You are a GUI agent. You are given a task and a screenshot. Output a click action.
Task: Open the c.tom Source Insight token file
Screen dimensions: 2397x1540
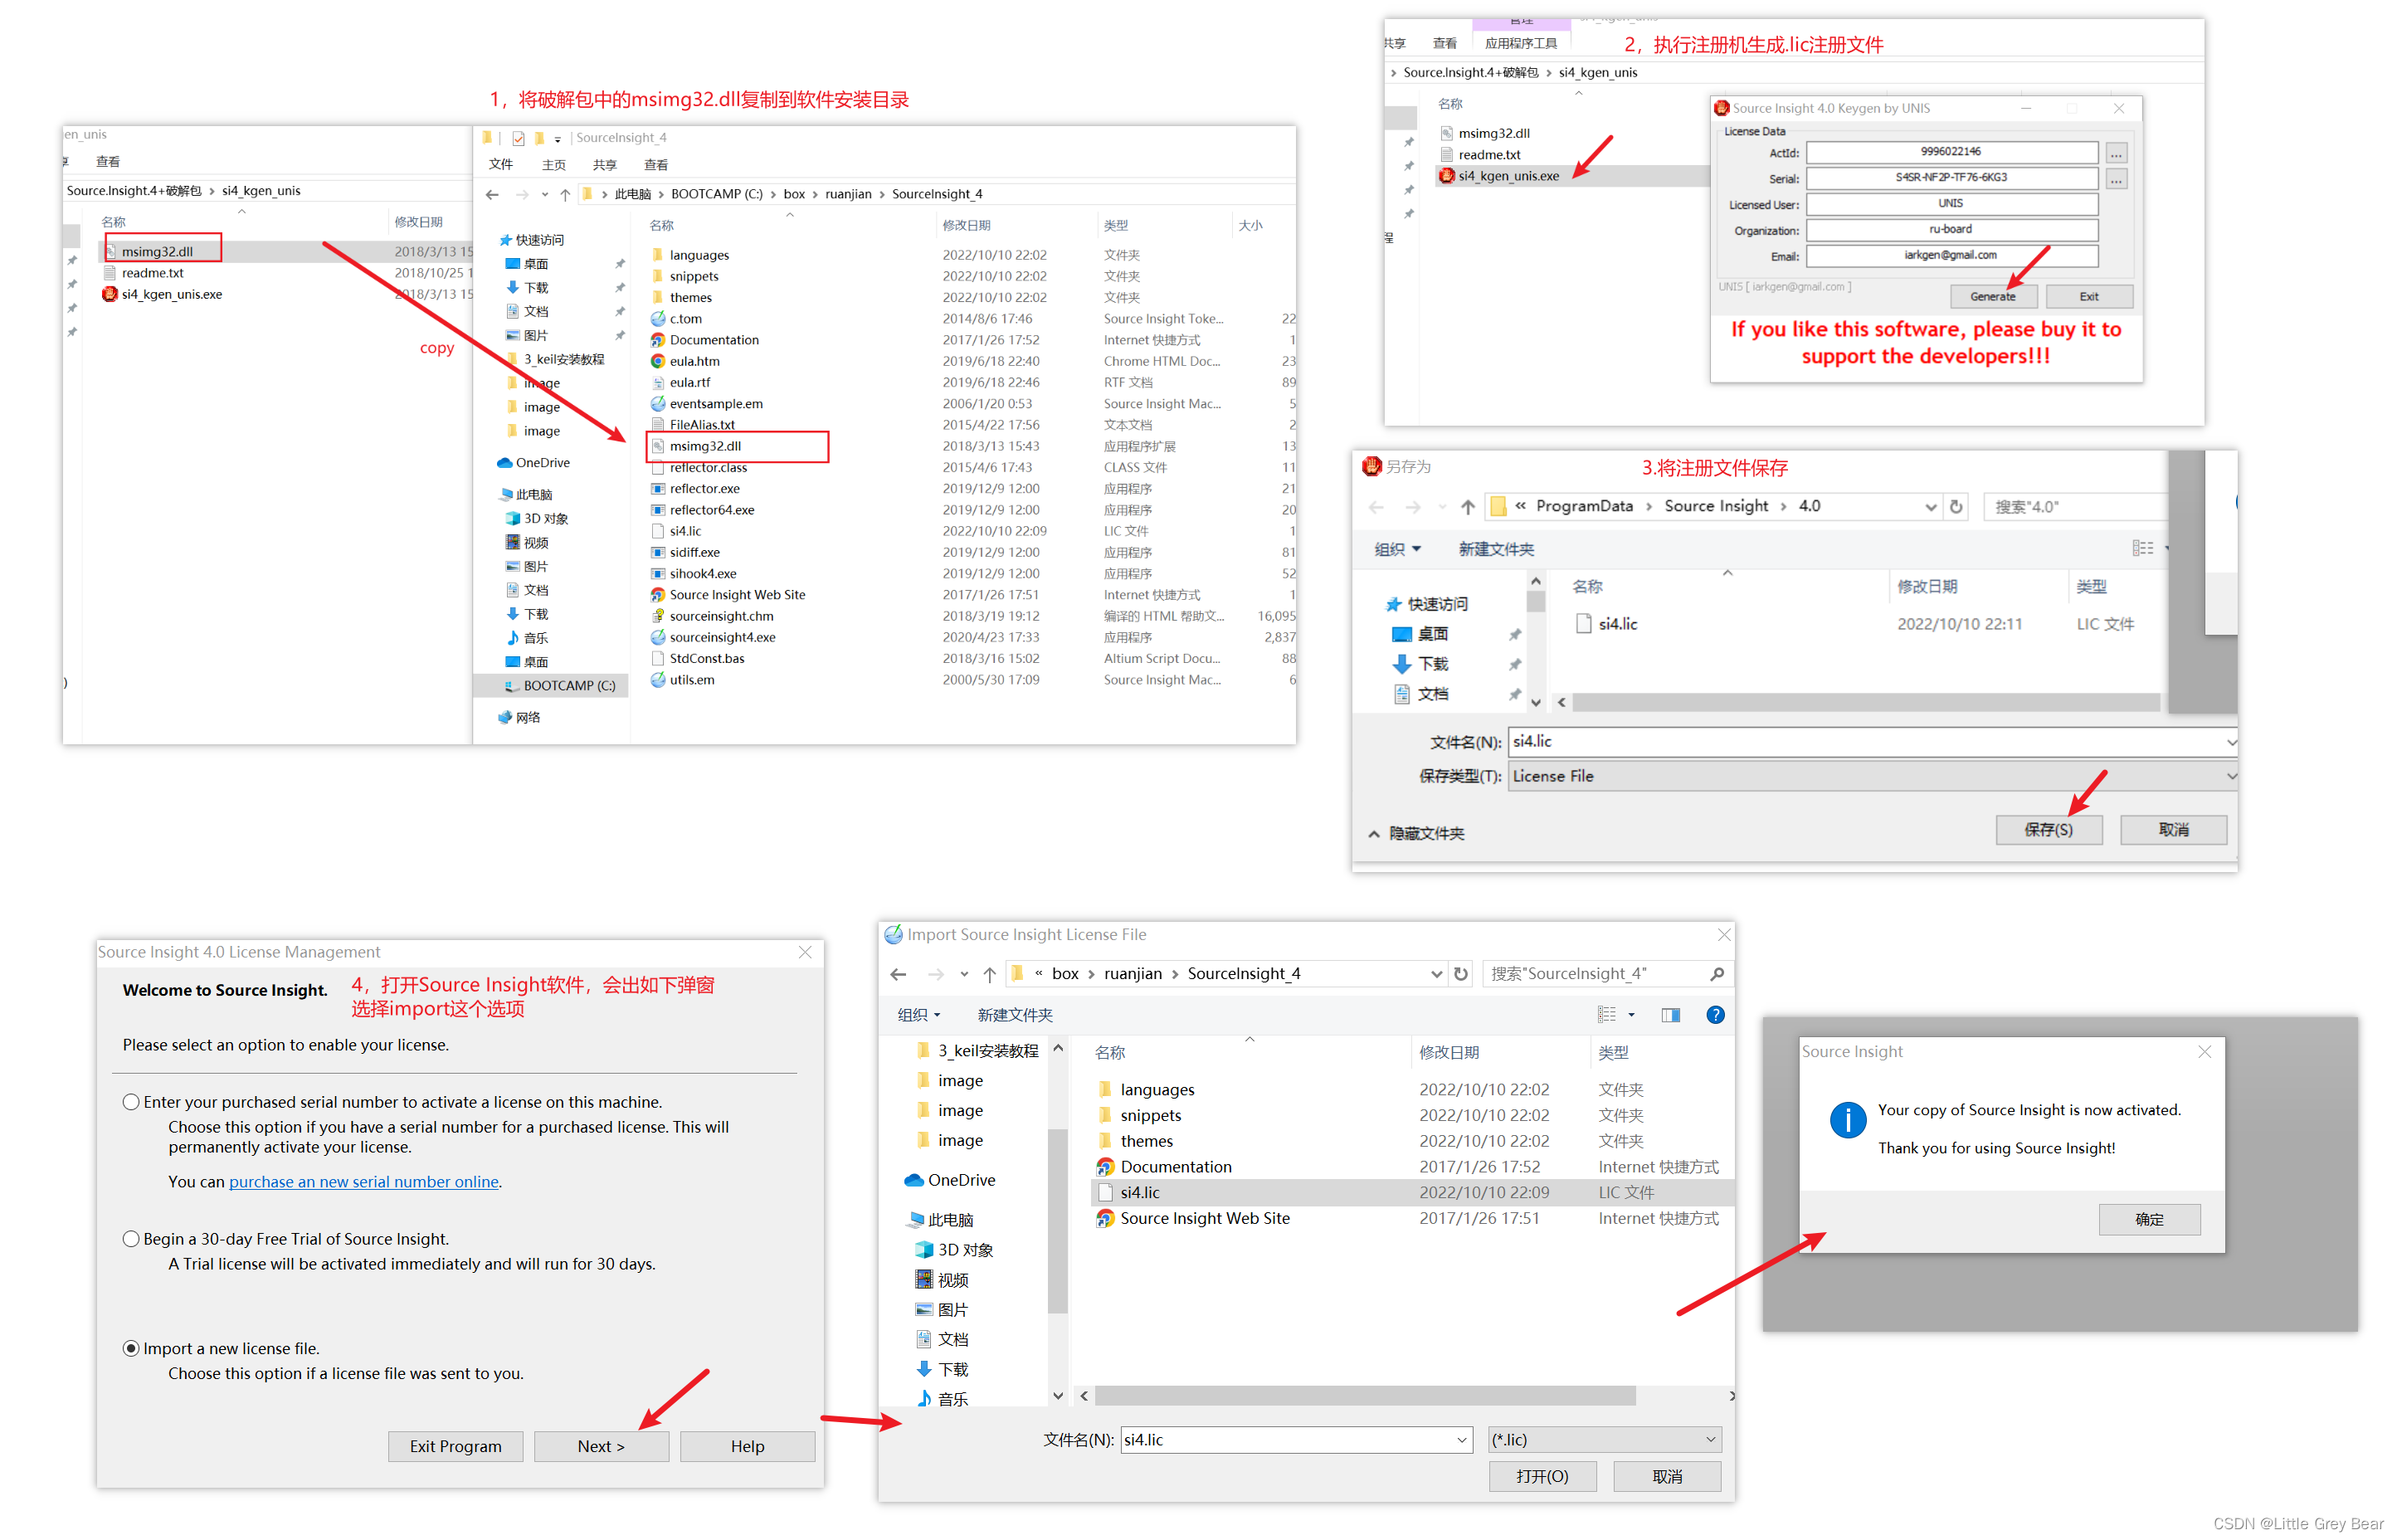pyautogui.click(x=685, y=319)
